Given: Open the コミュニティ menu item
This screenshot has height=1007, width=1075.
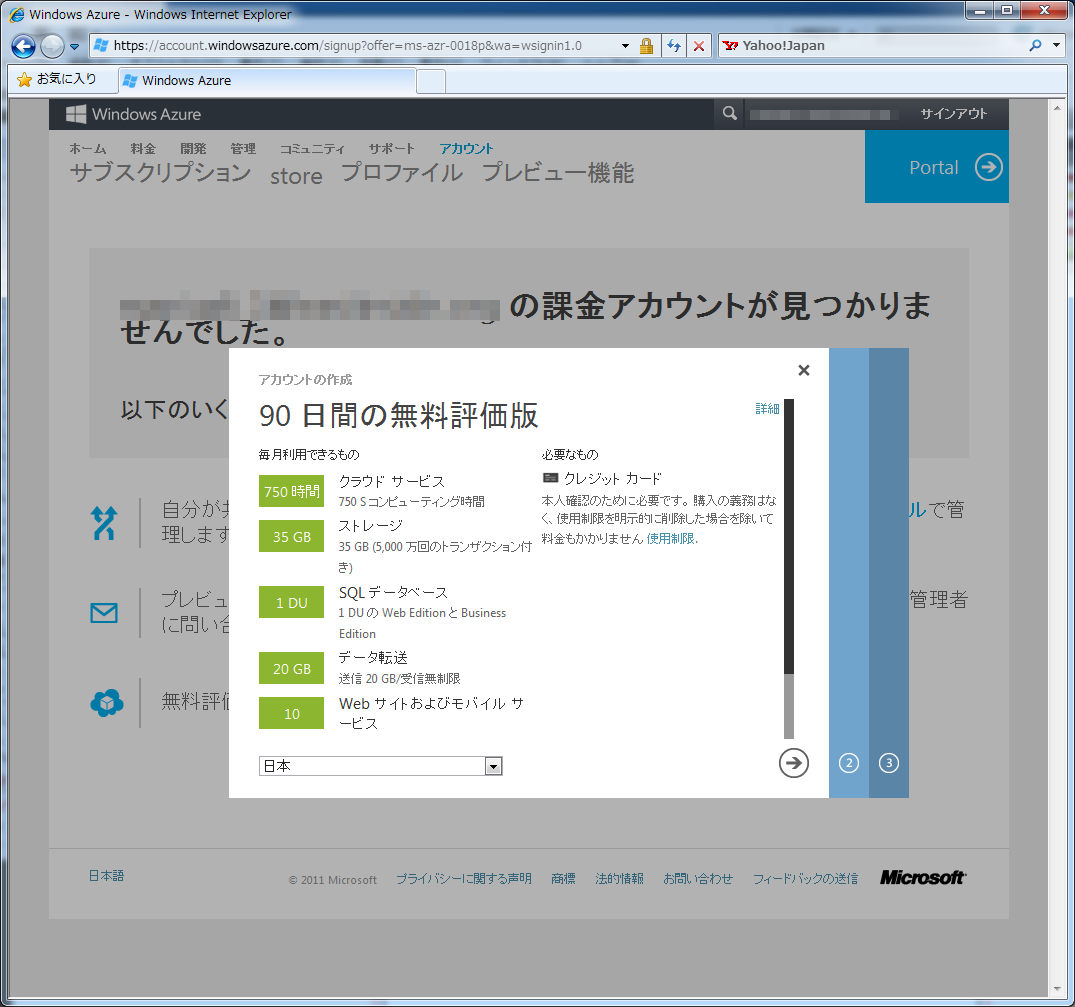Looking at the screenshot, I should tap(312, 149).
